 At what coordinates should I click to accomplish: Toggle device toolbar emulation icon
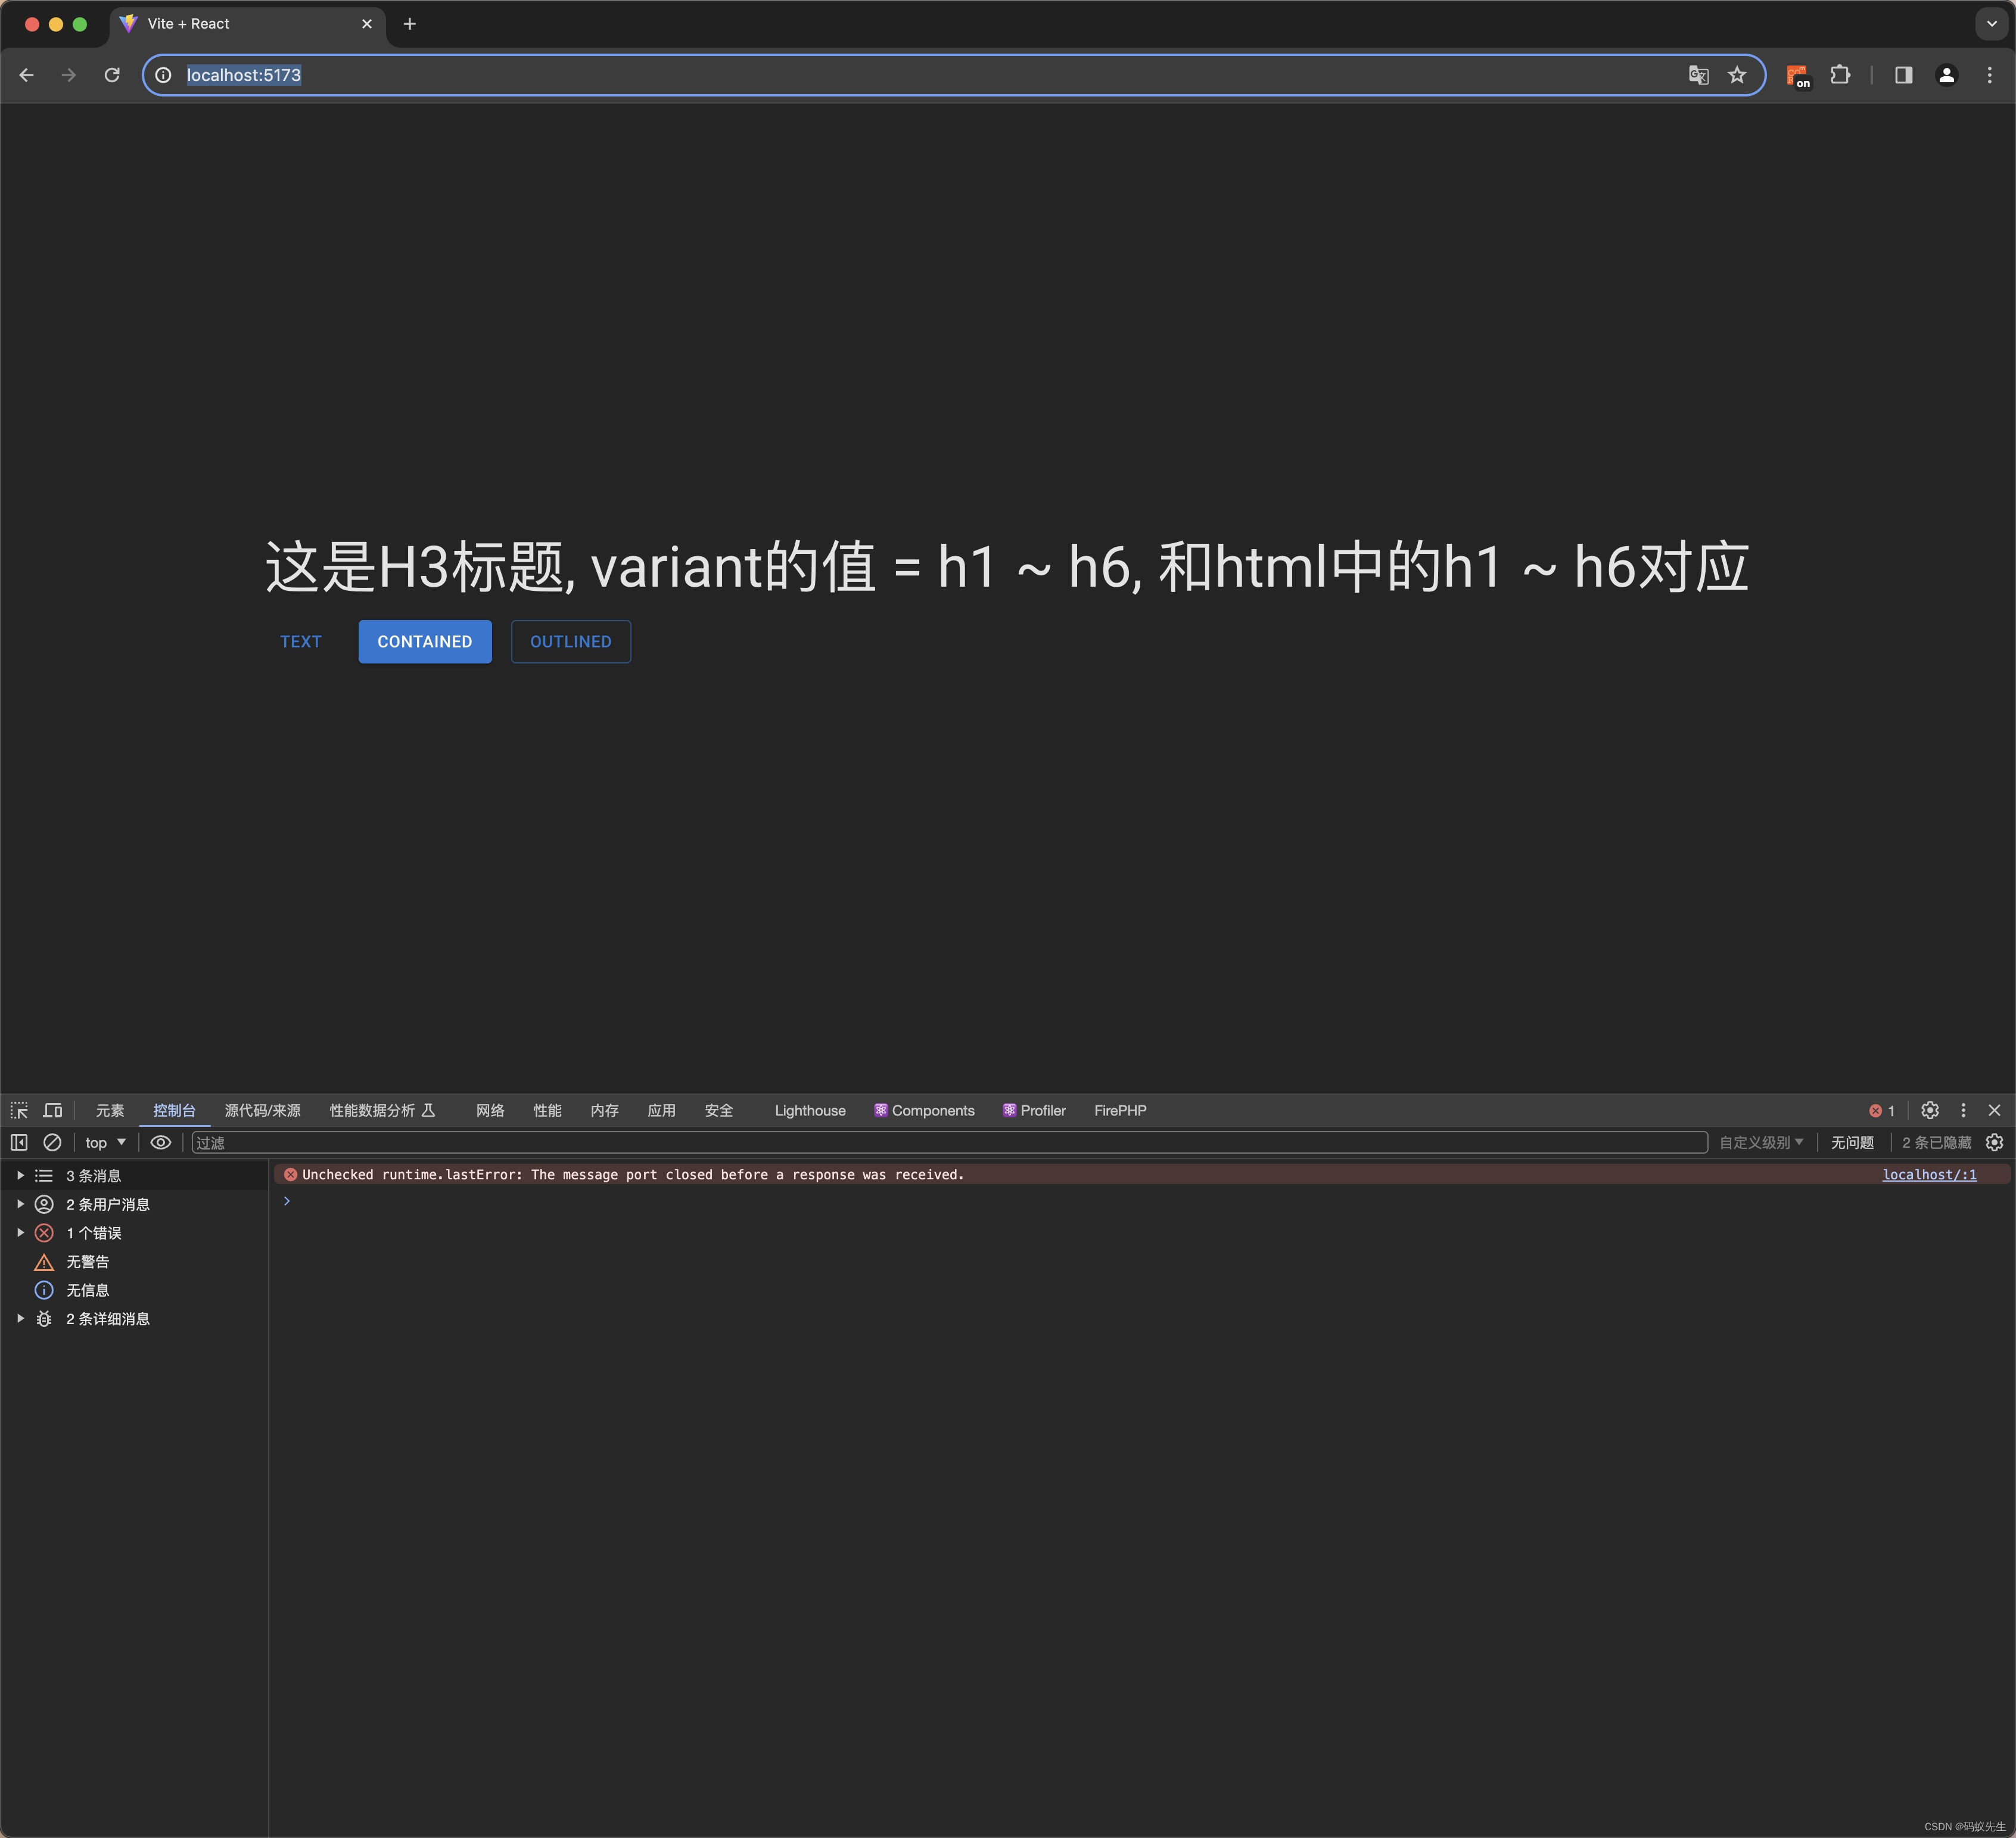pos(53,1110)
